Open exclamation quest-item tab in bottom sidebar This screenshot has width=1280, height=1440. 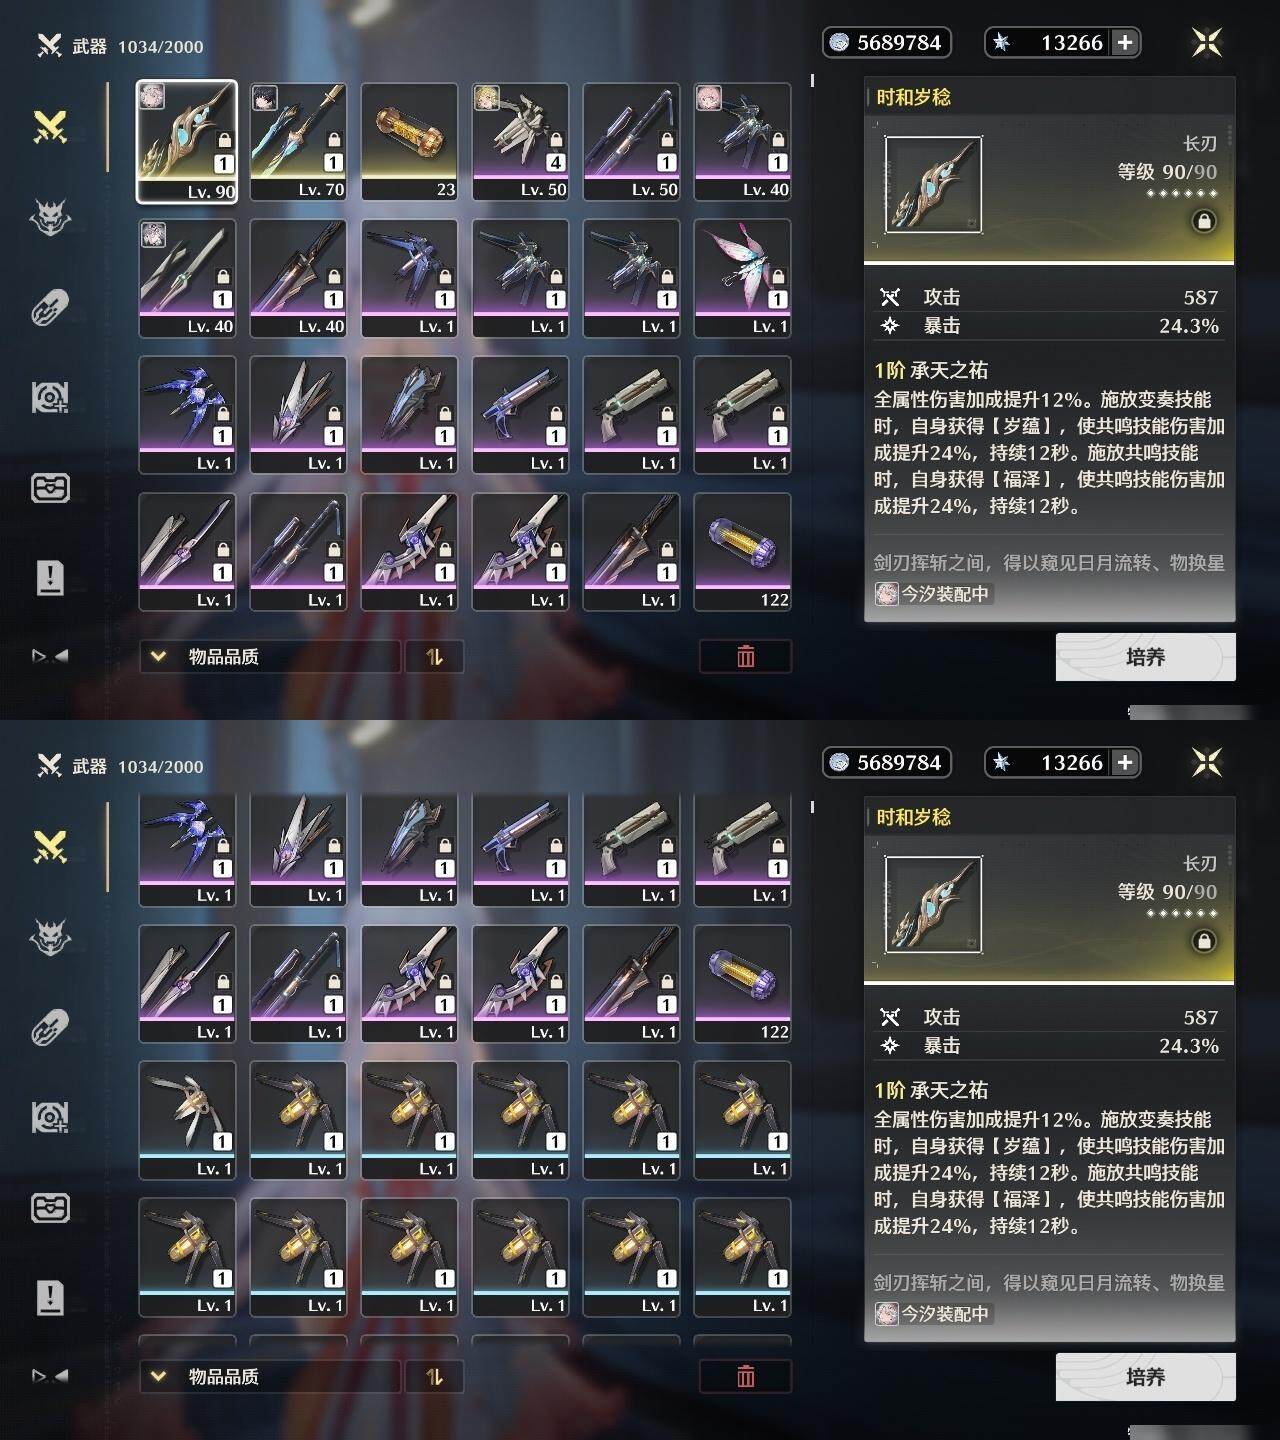pyautogui.click(x=50, y=1297)
